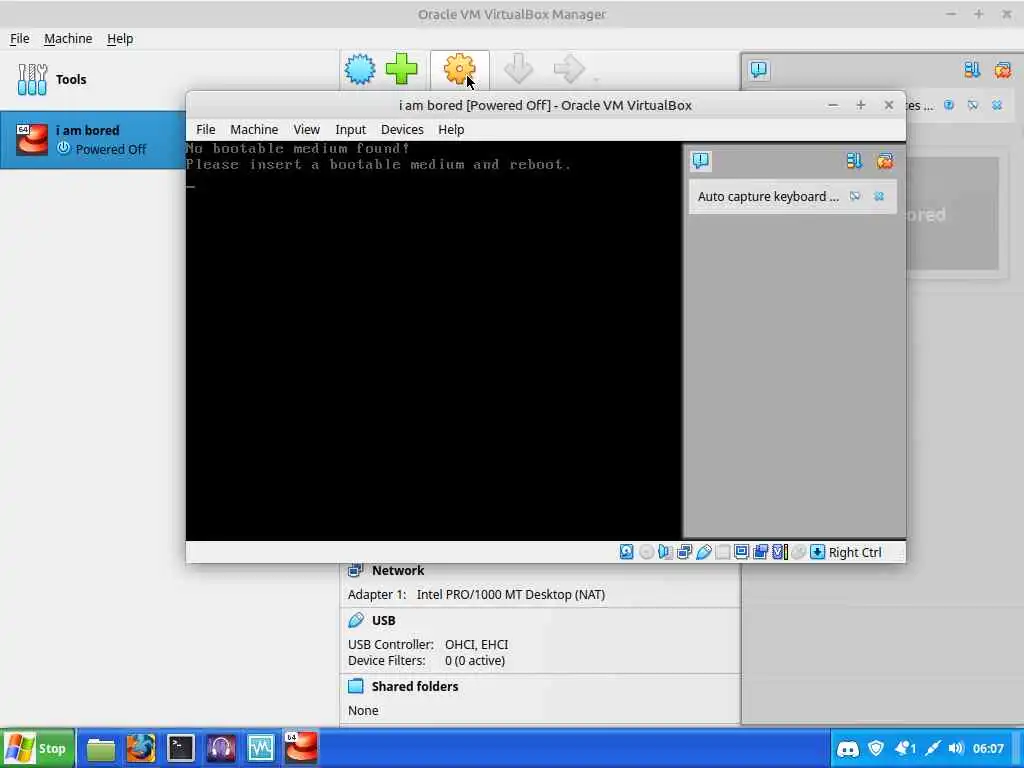The width and height of the screenshot is (1024, 768).
Task: Open the terminal from the taskbar
Action: 181,748
